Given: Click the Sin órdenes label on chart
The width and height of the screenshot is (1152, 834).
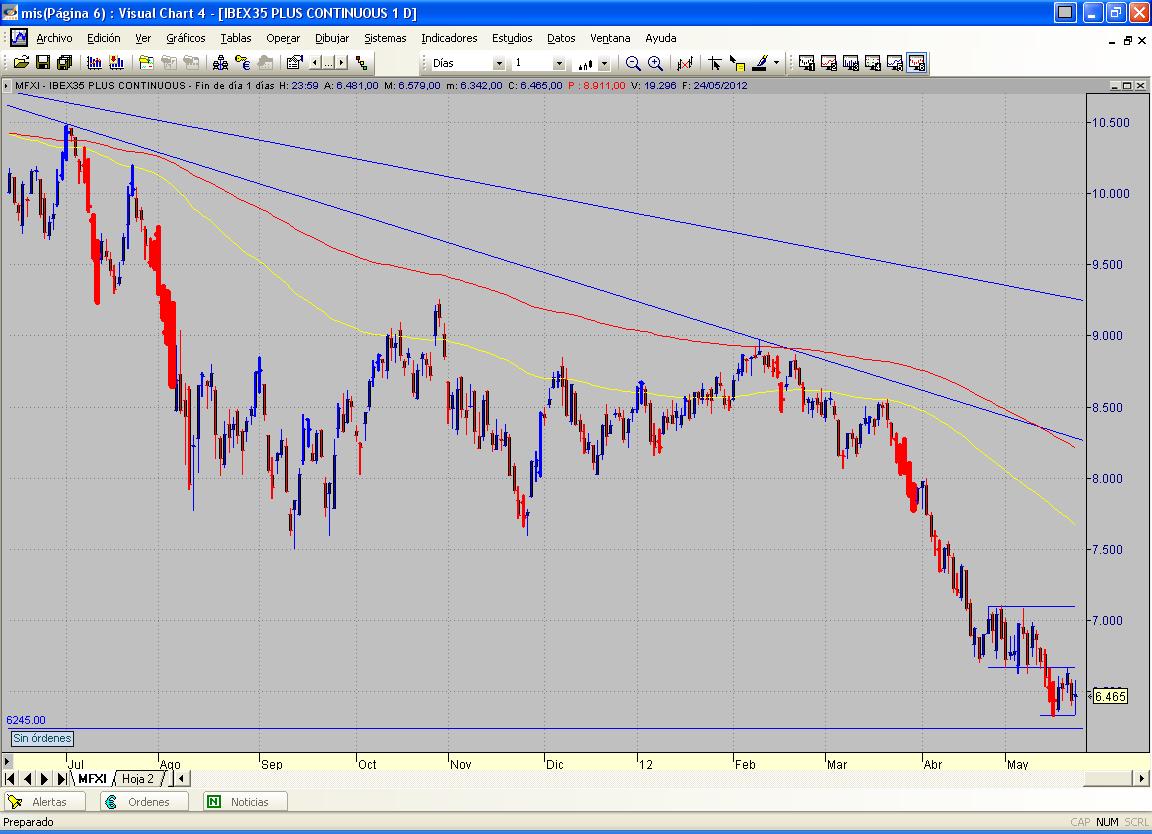Looking at the screenshot, I should tap(43, 738).
